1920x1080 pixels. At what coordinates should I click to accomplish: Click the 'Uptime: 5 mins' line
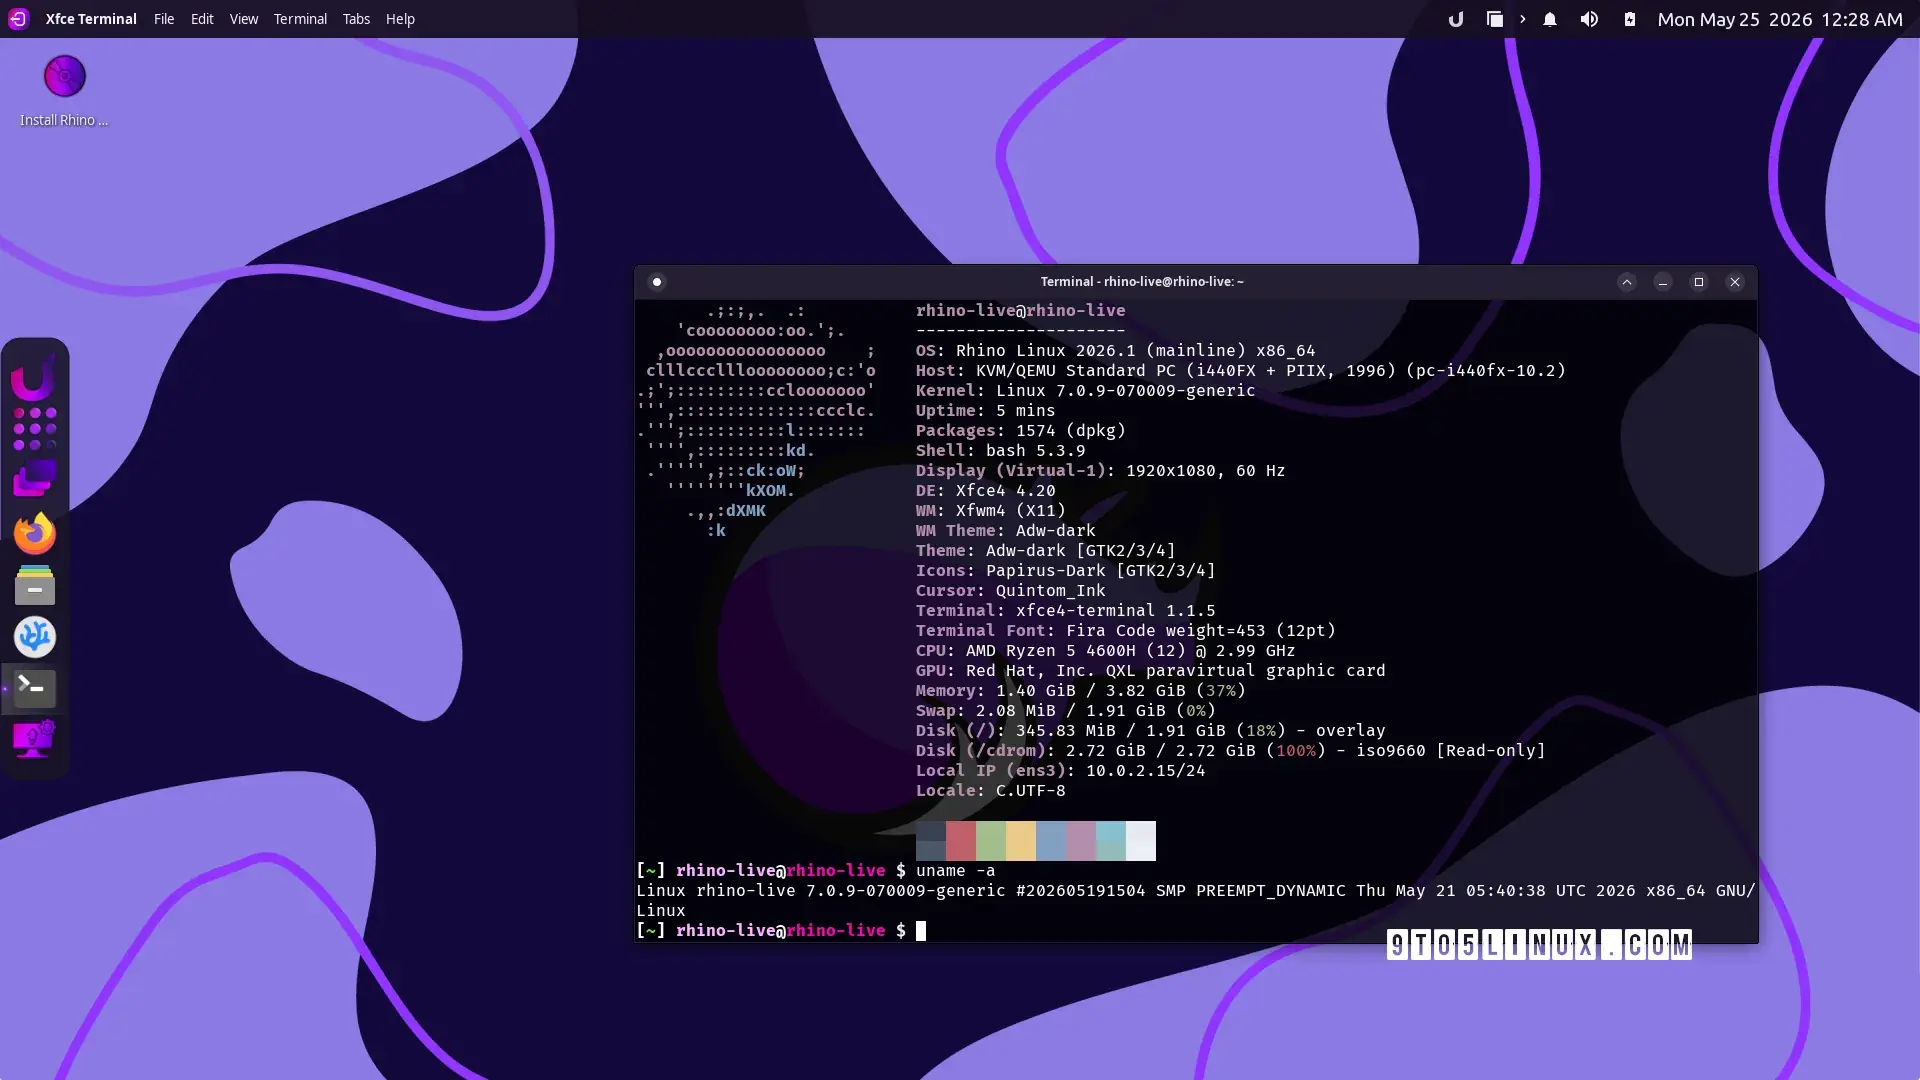click(985, 411)
